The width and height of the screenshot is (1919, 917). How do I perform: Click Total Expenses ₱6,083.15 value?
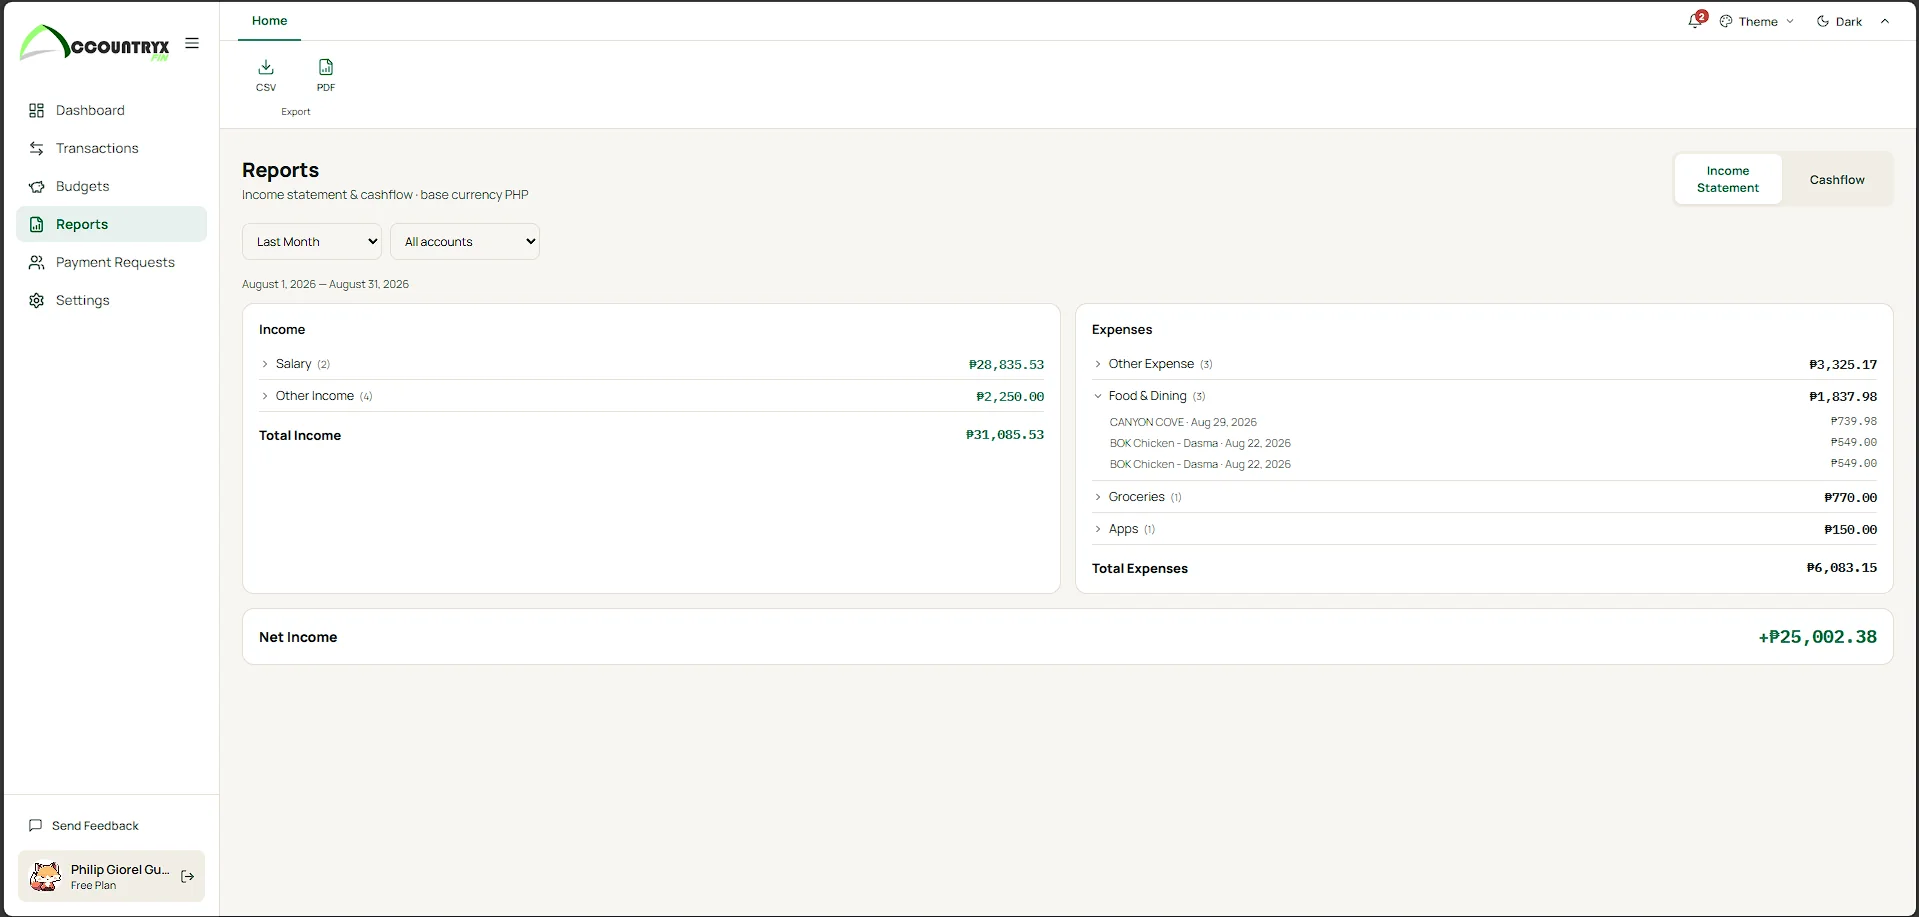point(1841,568)
